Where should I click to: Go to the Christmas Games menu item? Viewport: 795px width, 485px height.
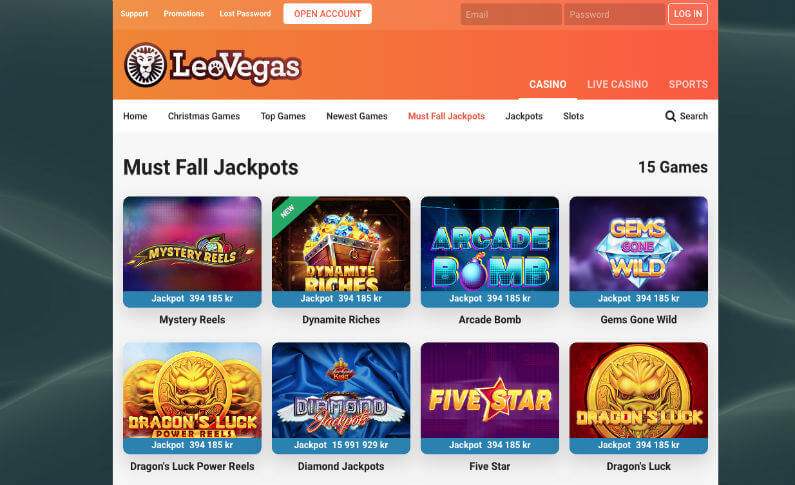[x=204, y=116]
